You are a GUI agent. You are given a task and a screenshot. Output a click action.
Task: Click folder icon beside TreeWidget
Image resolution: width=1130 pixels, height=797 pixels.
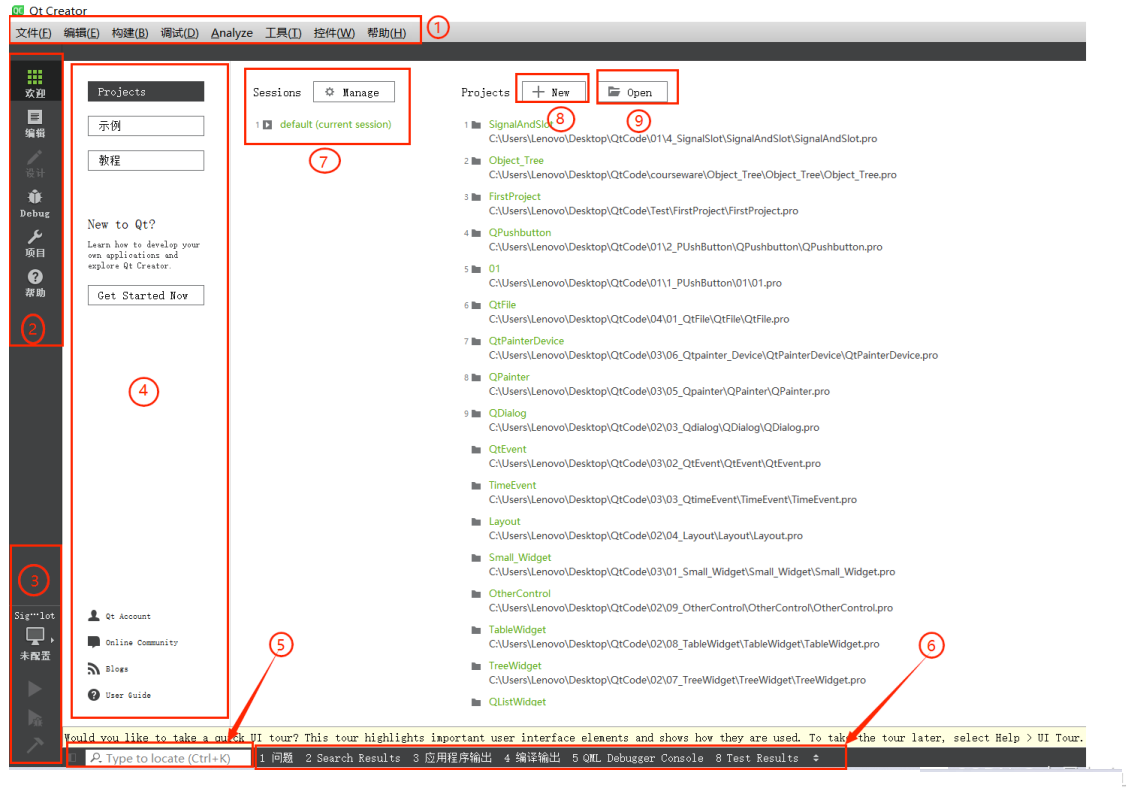(476, 666)
